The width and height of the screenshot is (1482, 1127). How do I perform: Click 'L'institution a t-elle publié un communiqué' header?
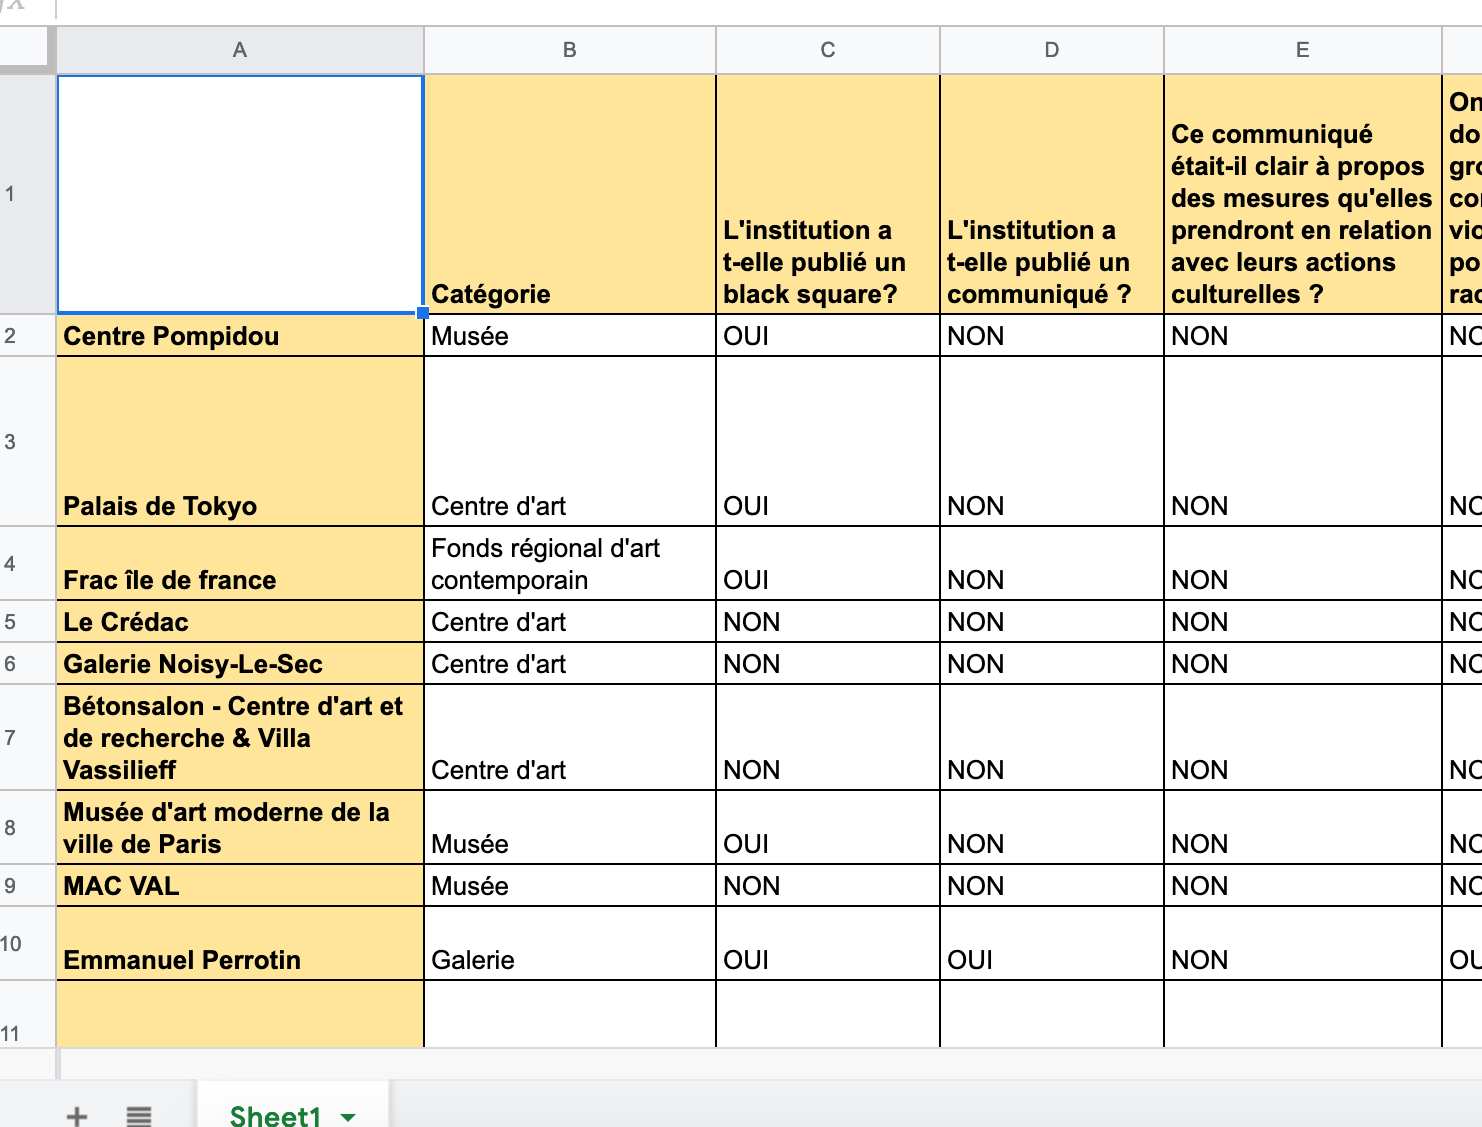tap(1052, 194)
